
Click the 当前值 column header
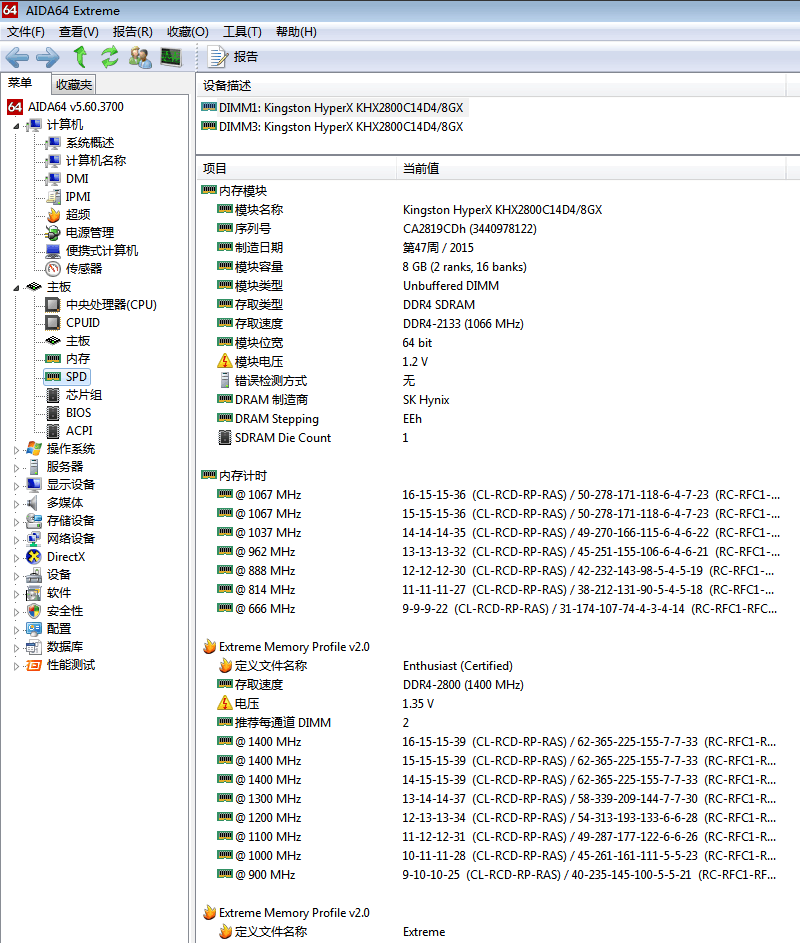click(591, 169)
